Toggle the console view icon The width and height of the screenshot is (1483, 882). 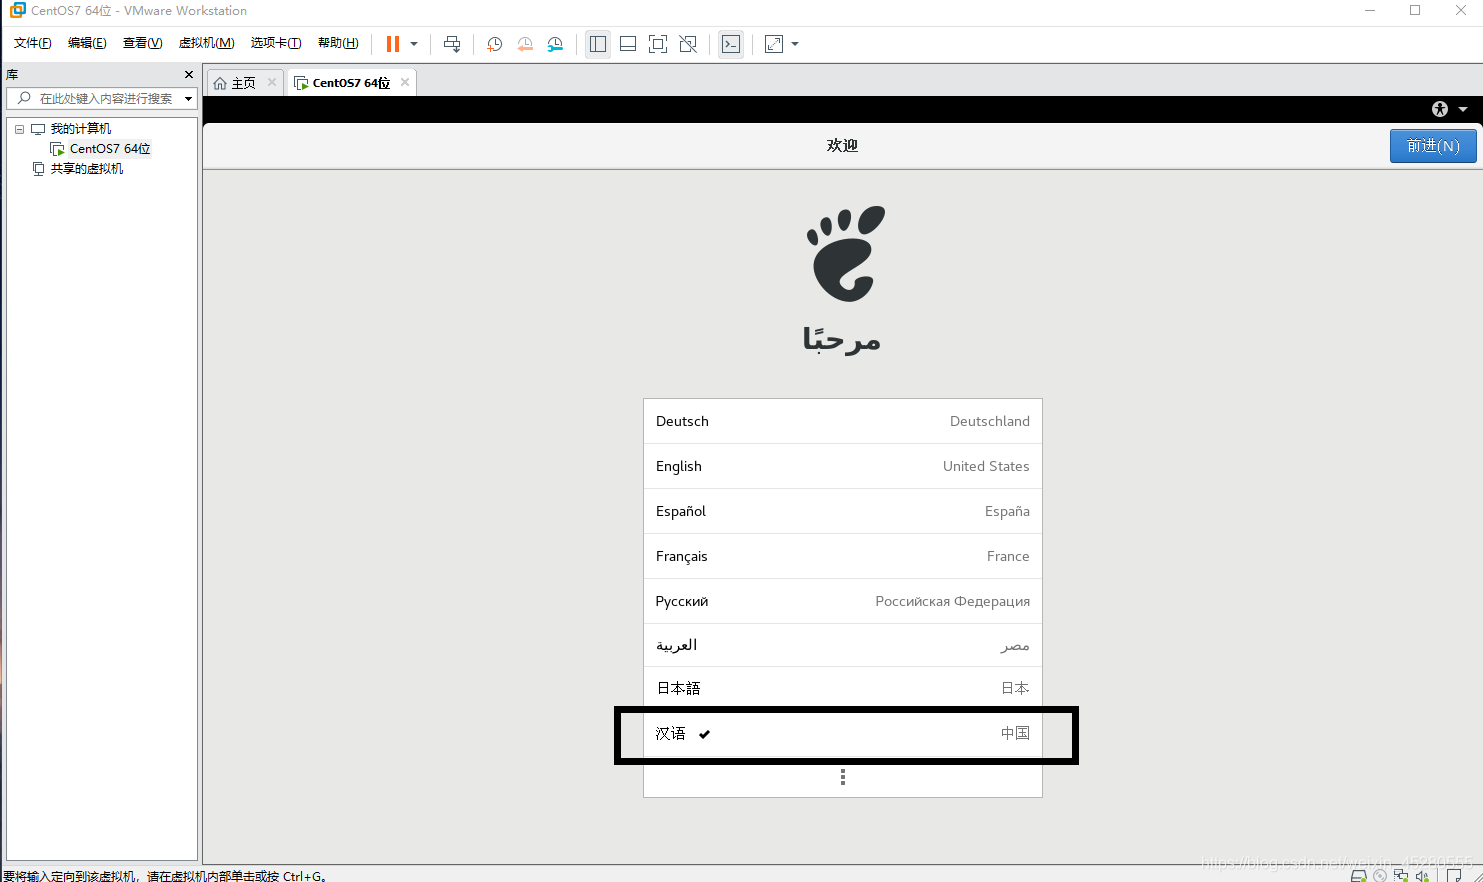click(731, 44)
